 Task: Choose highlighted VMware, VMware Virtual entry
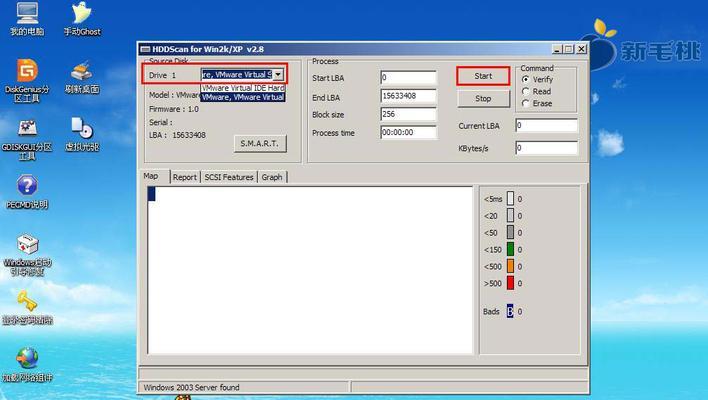point(243,97)
